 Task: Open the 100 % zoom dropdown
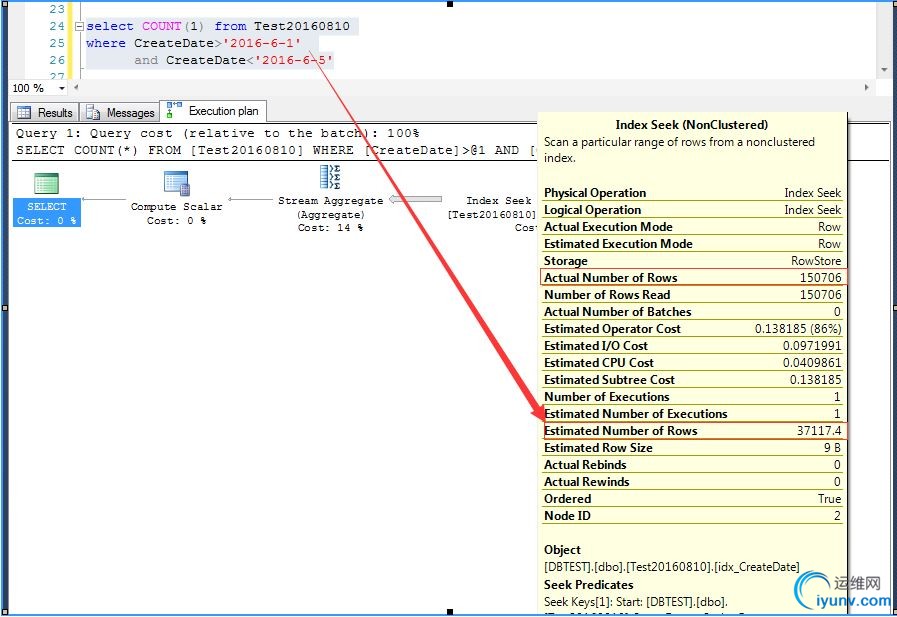62,88
